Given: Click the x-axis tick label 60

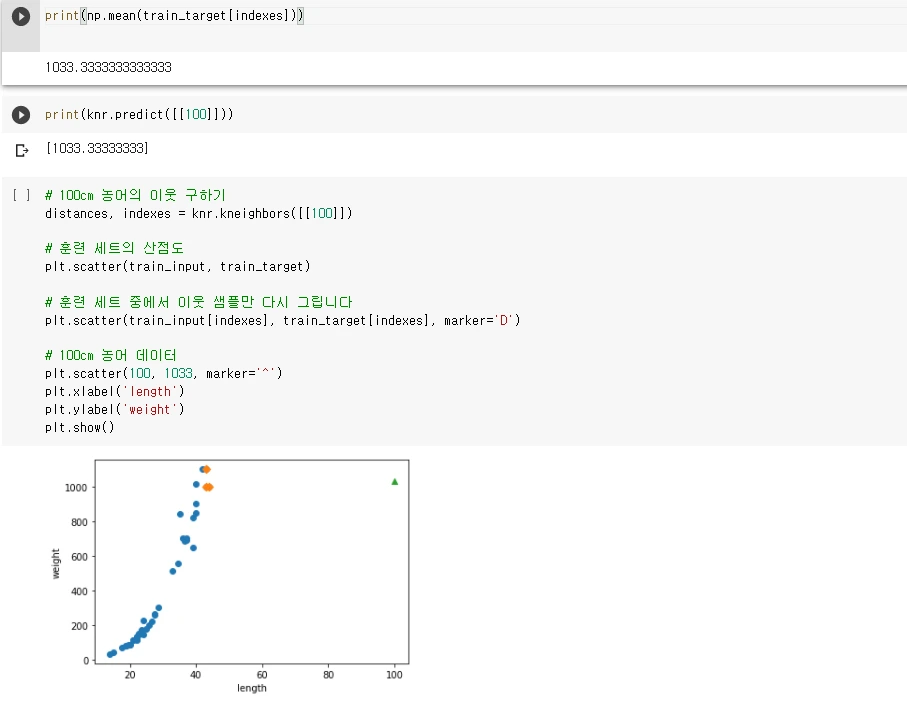Looking at the screenshot, I should tap(262, 675).
